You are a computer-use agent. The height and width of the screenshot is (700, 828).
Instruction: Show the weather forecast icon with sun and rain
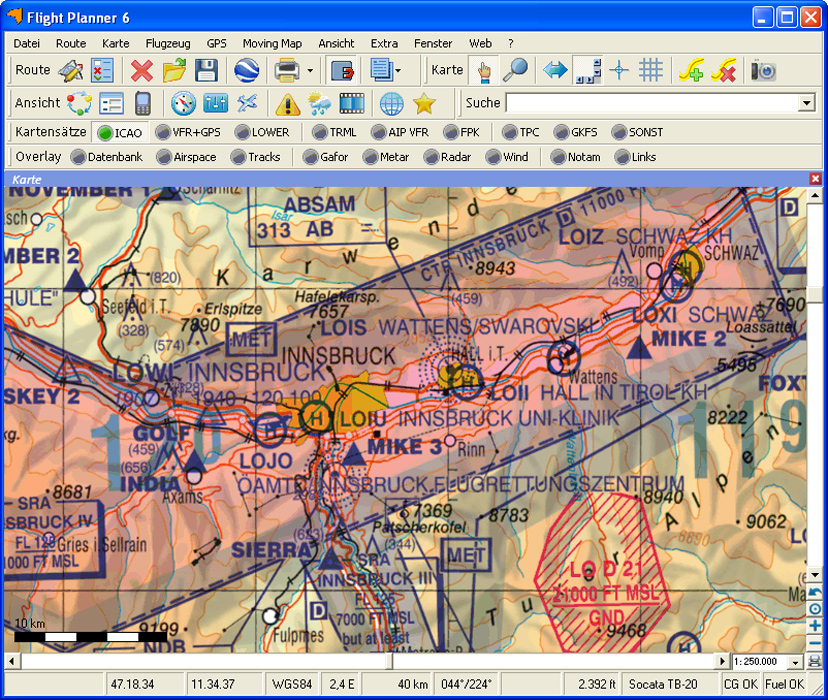point(321,103)
